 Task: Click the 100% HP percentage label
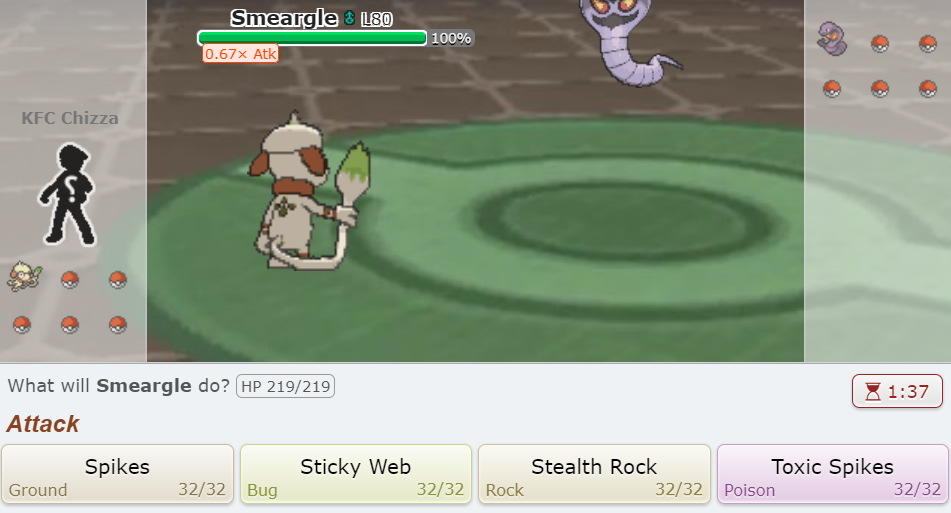click(451, 38)
